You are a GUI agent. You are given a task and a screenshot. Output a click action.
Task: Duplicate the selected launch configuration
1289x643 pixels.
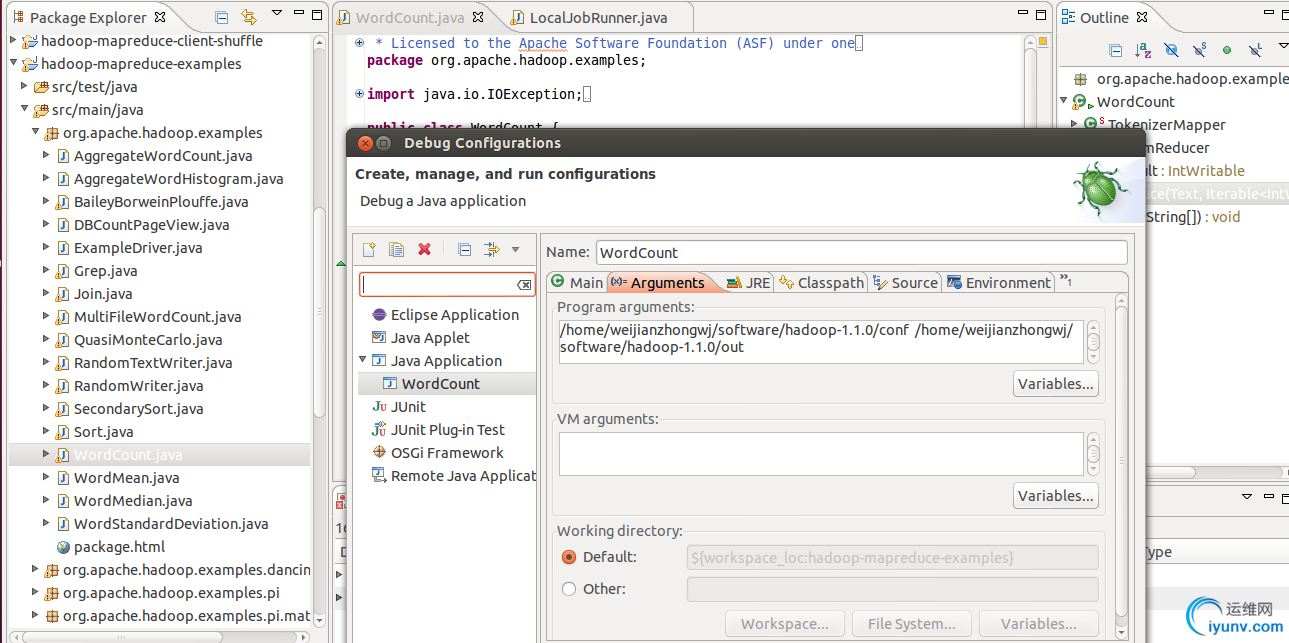click(x=396, y=250)
